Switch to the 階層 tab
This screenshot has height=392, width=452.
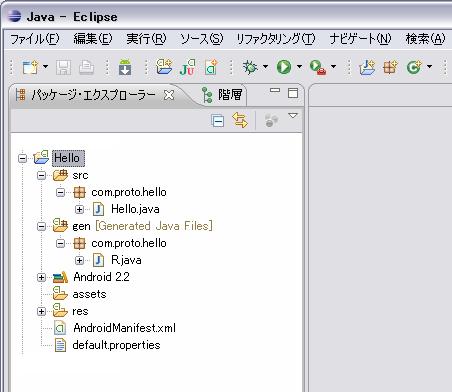pyautogui.click(x=222, y=95)
